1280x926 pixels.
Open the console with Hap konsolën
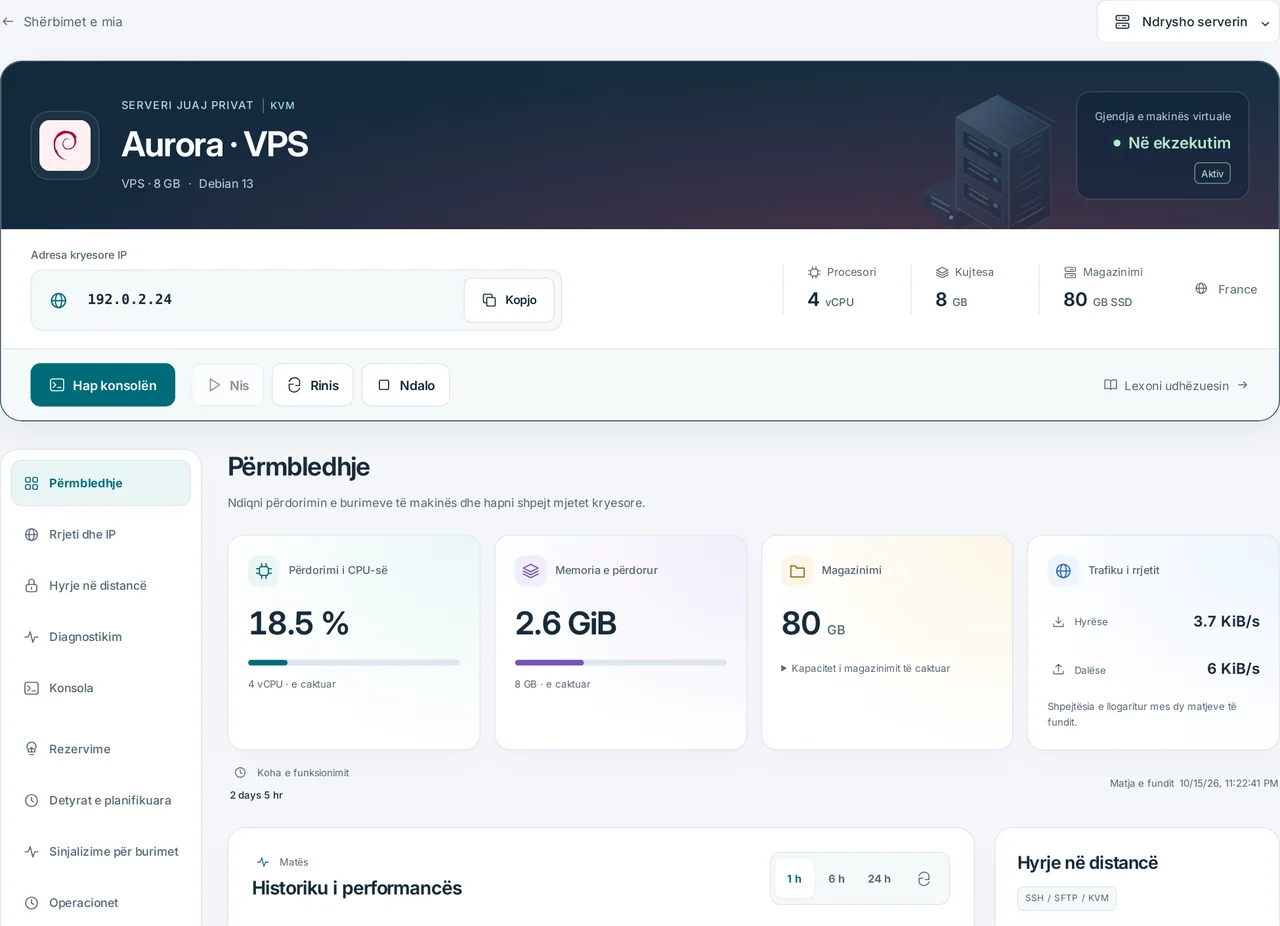103,385
